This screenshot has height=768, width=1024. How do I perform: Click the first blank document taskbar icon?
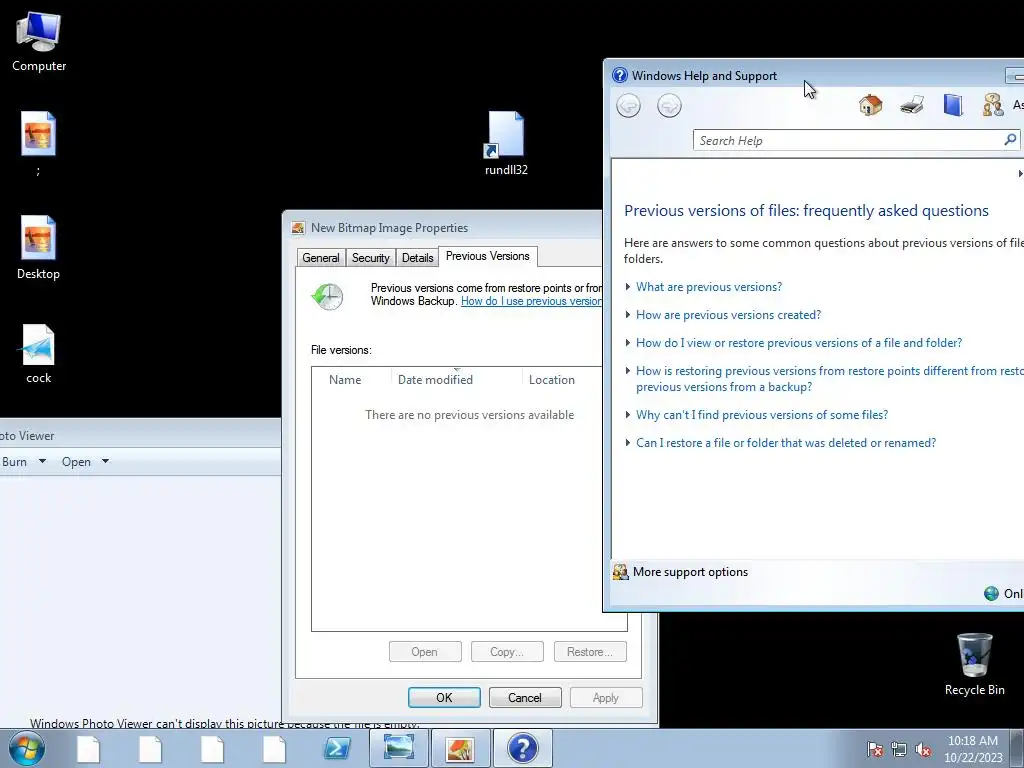click(88, 749)
